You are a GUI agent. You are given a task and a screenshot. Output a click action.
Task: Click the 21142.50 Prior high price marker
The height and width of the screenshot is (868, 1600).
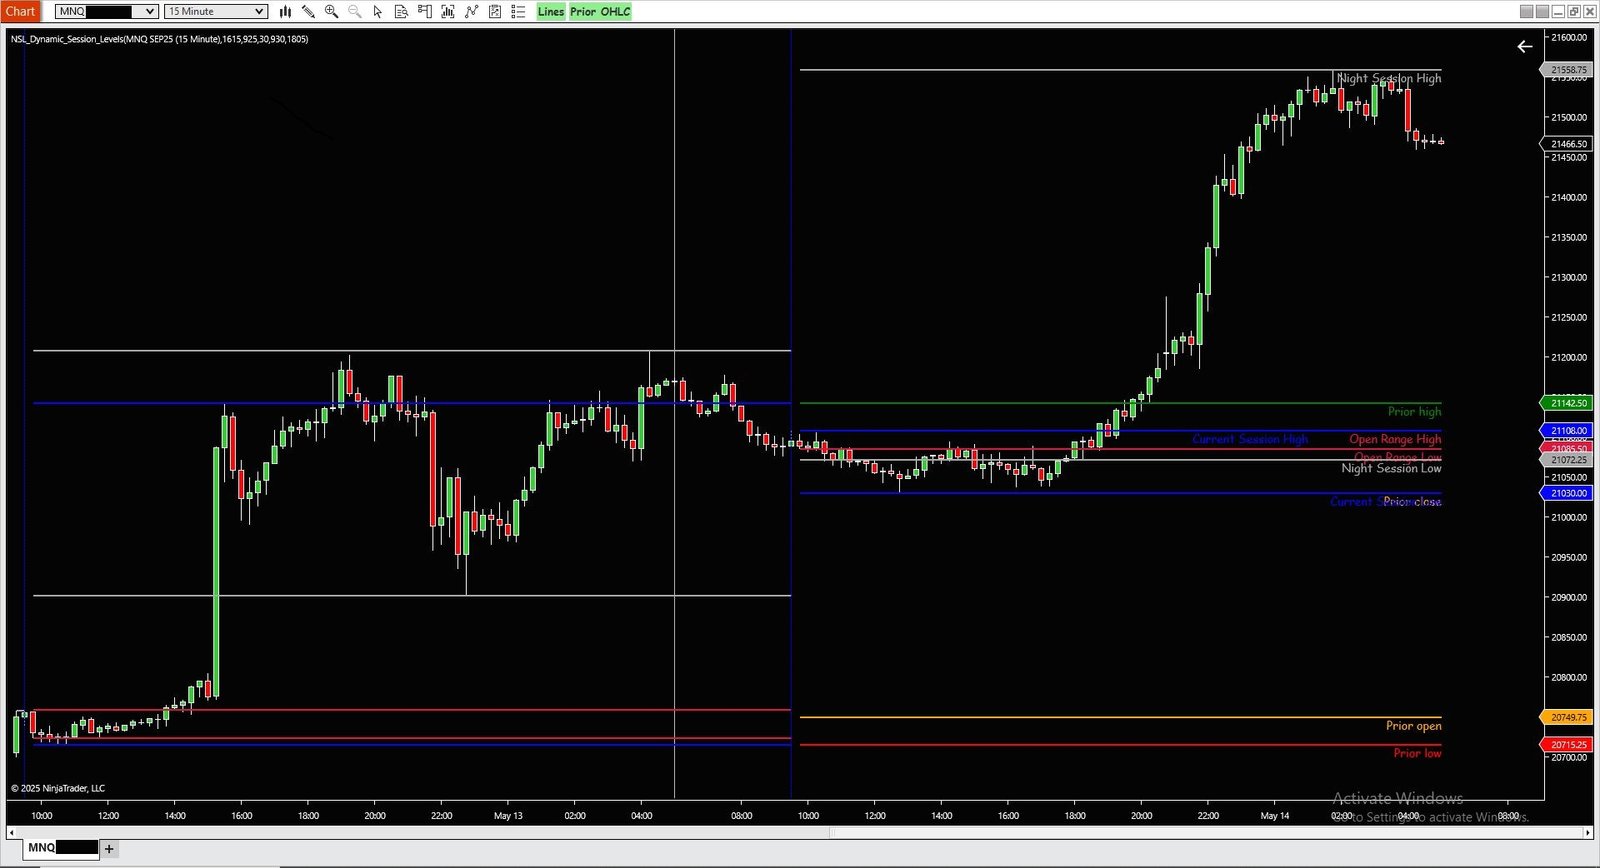coord(1568,403)
